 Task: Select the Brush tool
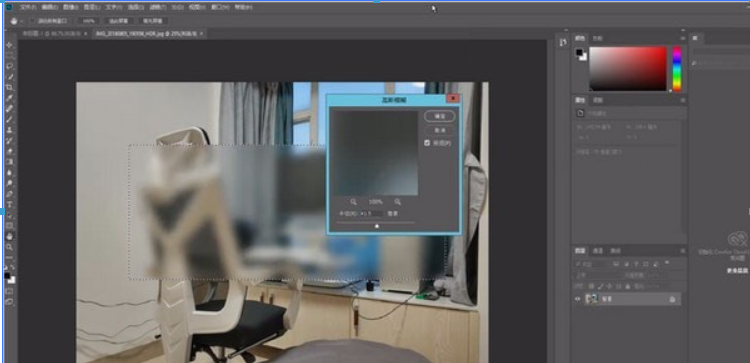pos(9,119)
